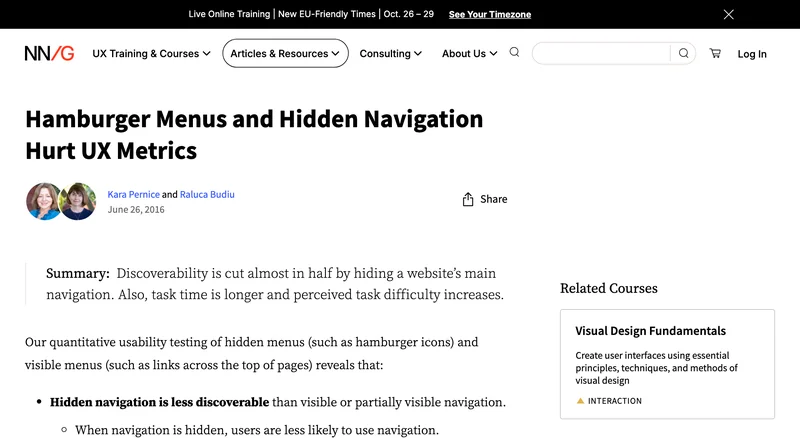Open the About Us dropdown
This screenshot has height=438, width=800.
[x=469, y=54]
